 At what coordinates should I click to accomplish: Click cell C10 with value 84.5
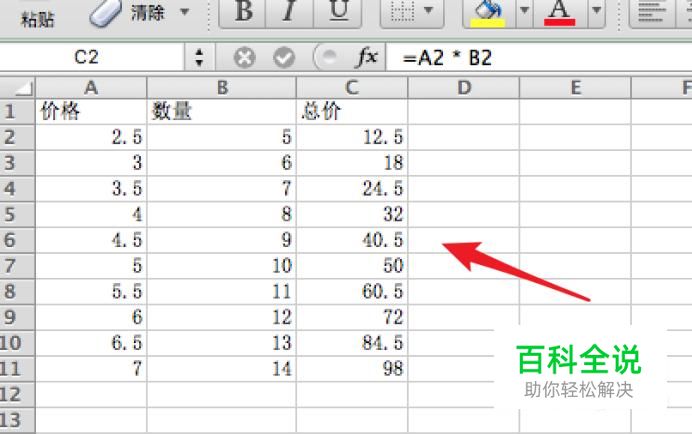click(x=352, y=343)
